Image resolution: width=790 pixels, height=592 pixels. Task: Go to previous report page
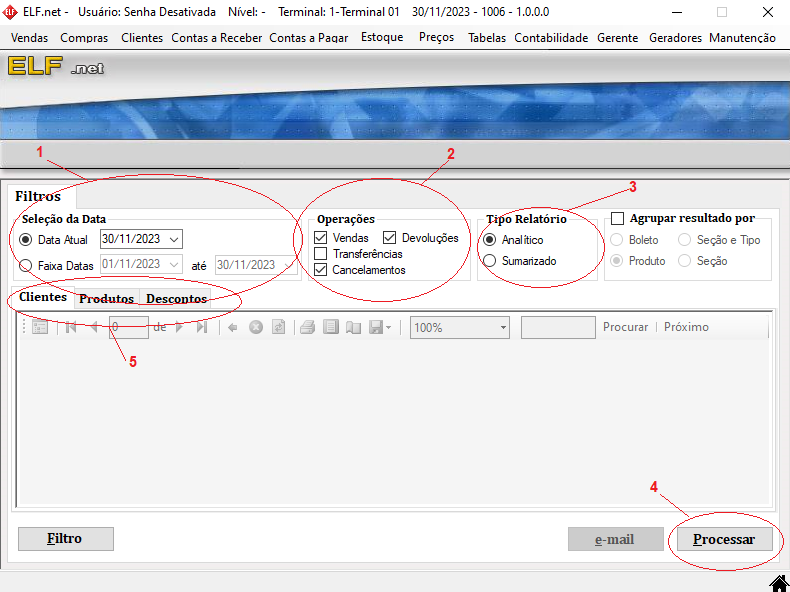pyautogui.click(x=94, y=327)
